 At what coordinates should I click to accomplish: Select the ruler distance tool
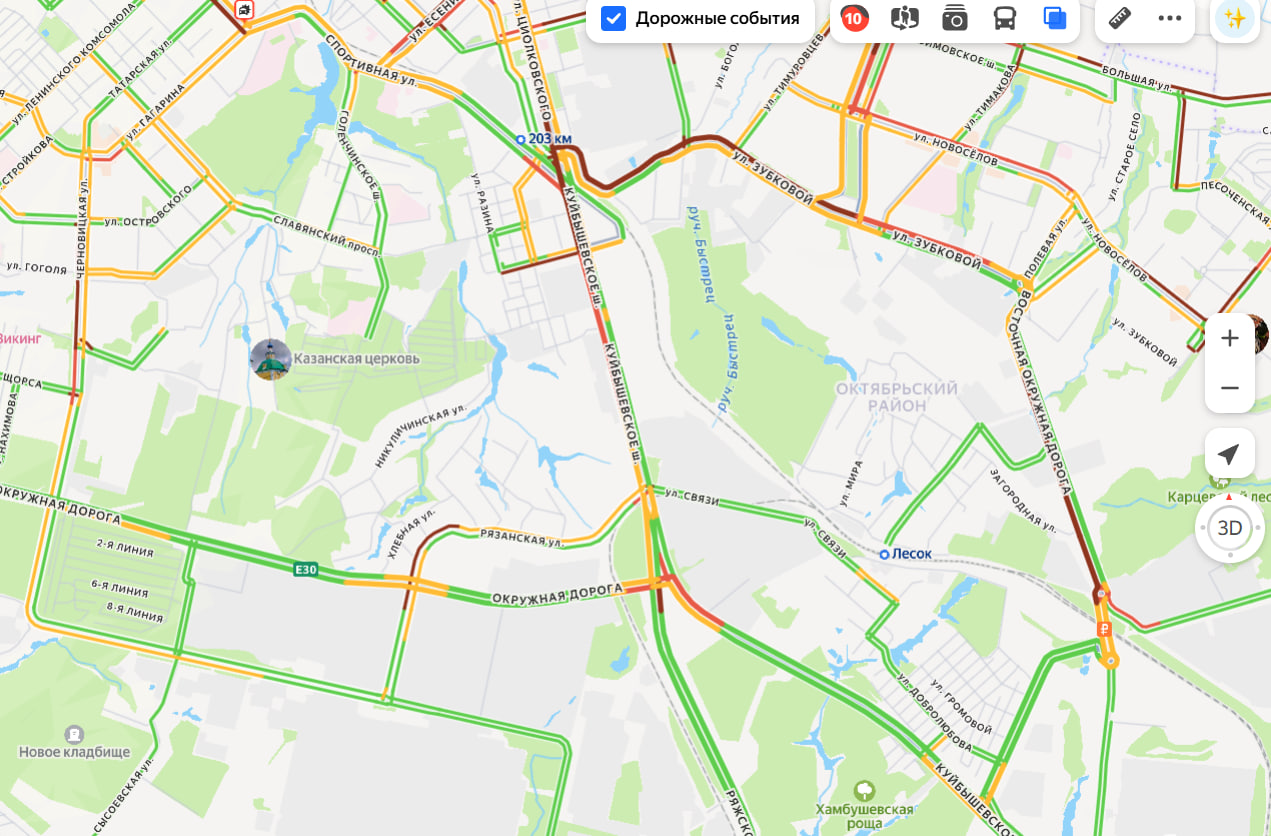click(x=1120, y=18)
